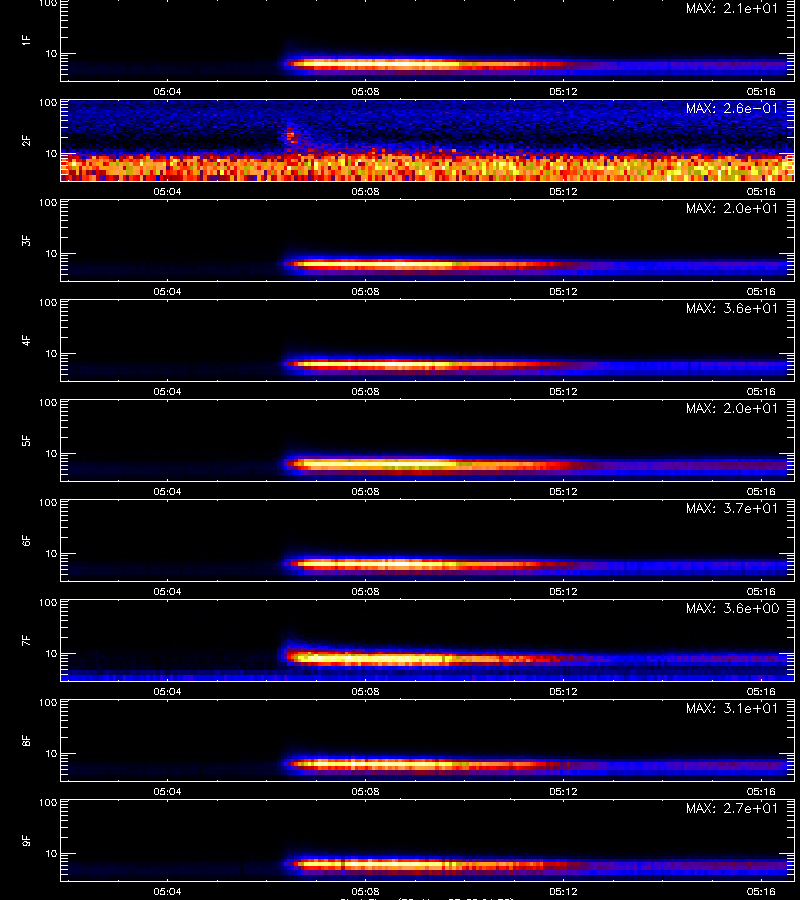Select the 'MAX: 3.6e+00' readout

(732, 608)
